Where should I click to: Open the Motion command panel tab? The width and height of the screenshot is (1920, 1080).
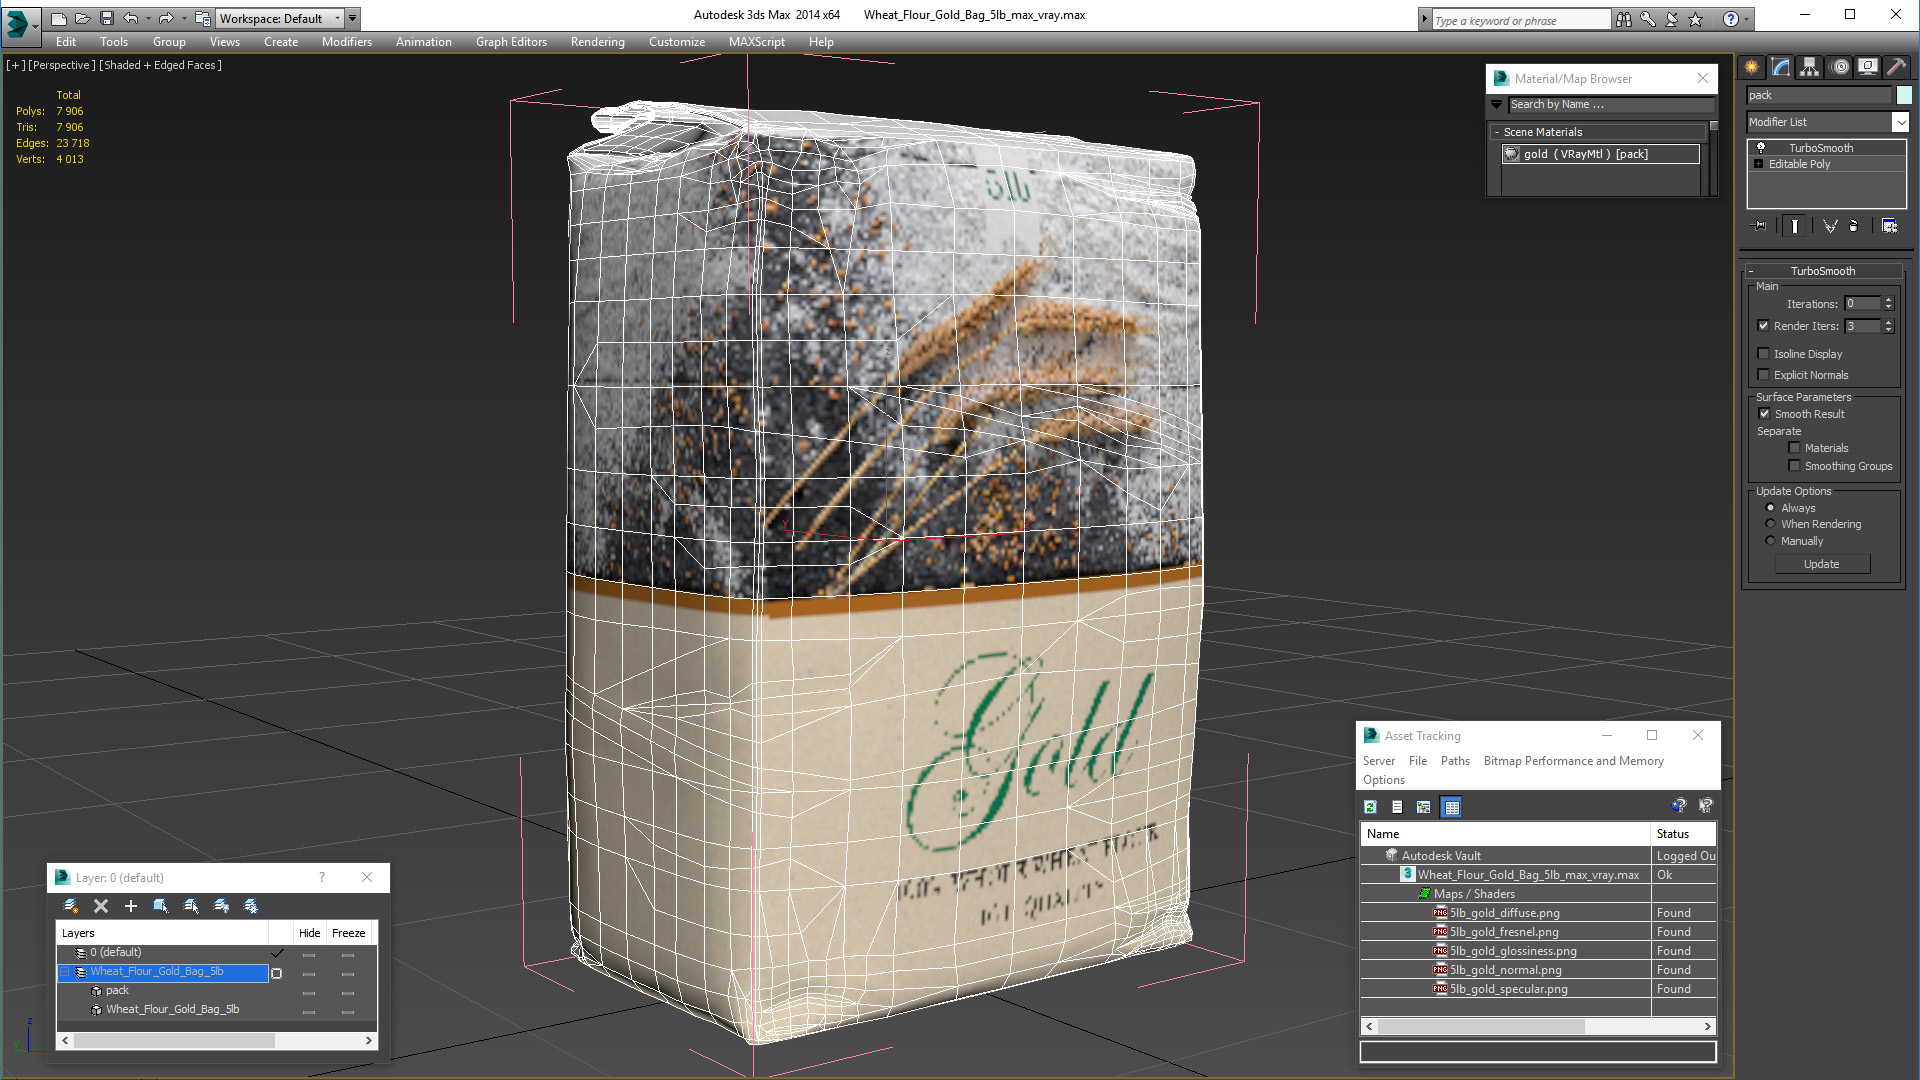tap(1840, 67)
